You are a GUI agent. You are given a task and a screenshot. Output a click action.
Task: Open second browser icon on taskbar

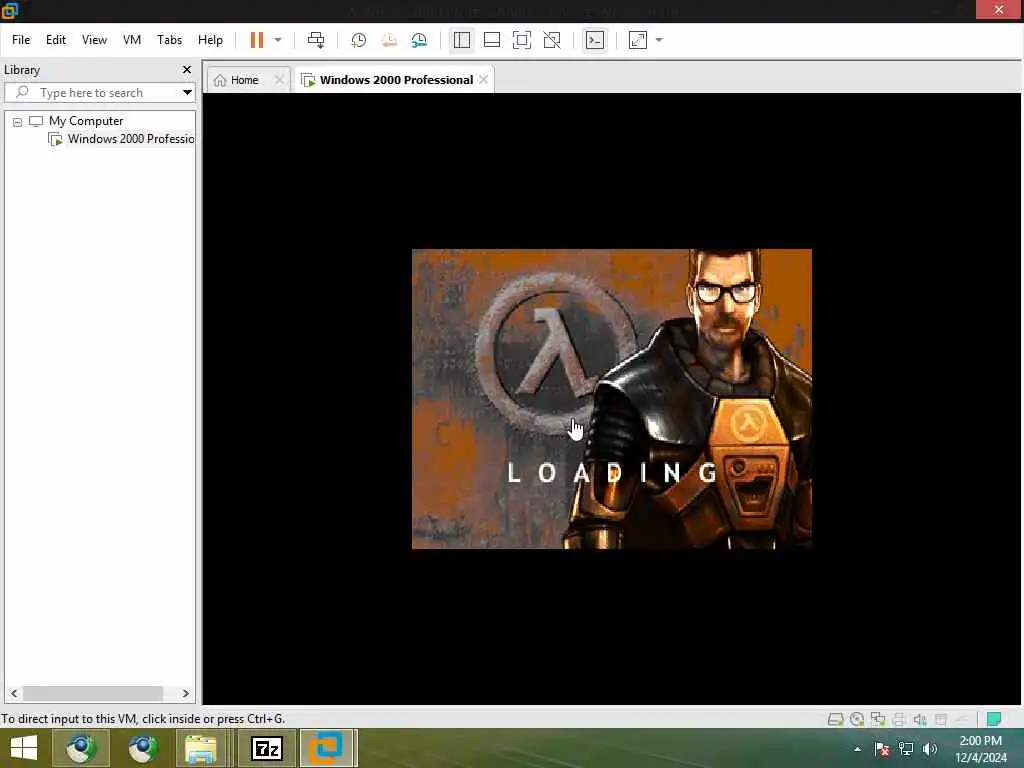(x=142, y=748)
